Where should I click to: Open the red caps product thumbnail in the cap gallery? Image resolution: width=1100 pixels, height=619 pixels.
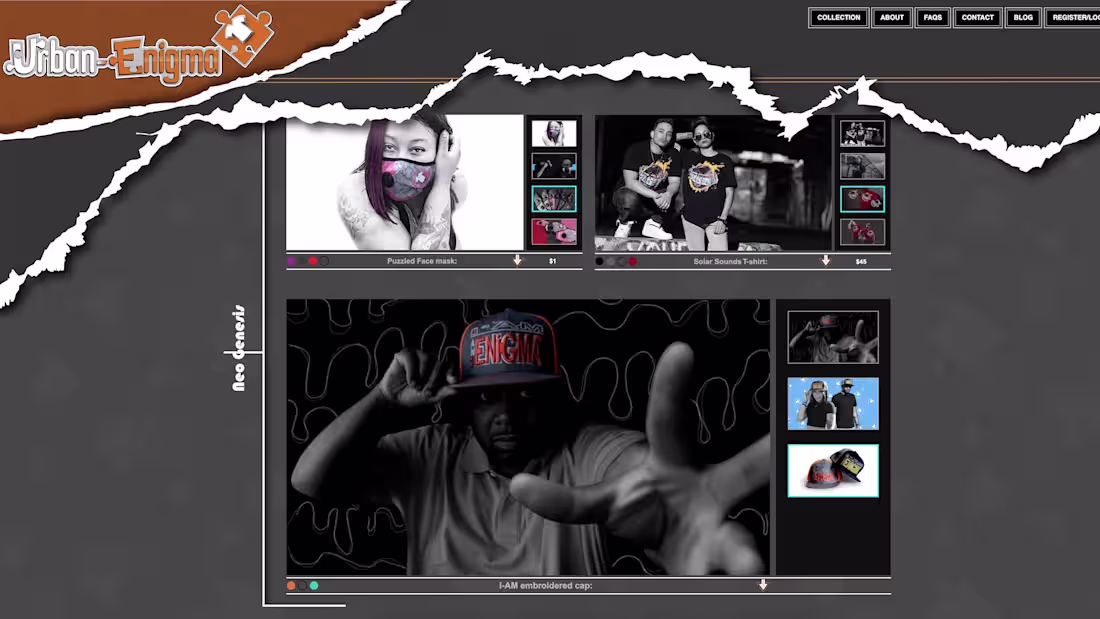pos(833,470)
